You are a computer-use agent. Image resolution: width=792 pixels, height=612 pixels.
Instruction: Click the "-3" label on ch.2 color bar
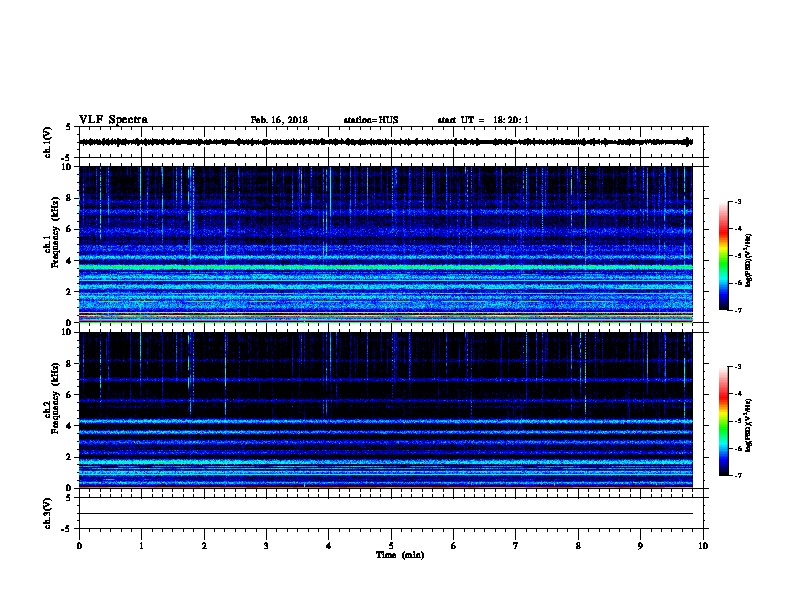pos(738,367)
